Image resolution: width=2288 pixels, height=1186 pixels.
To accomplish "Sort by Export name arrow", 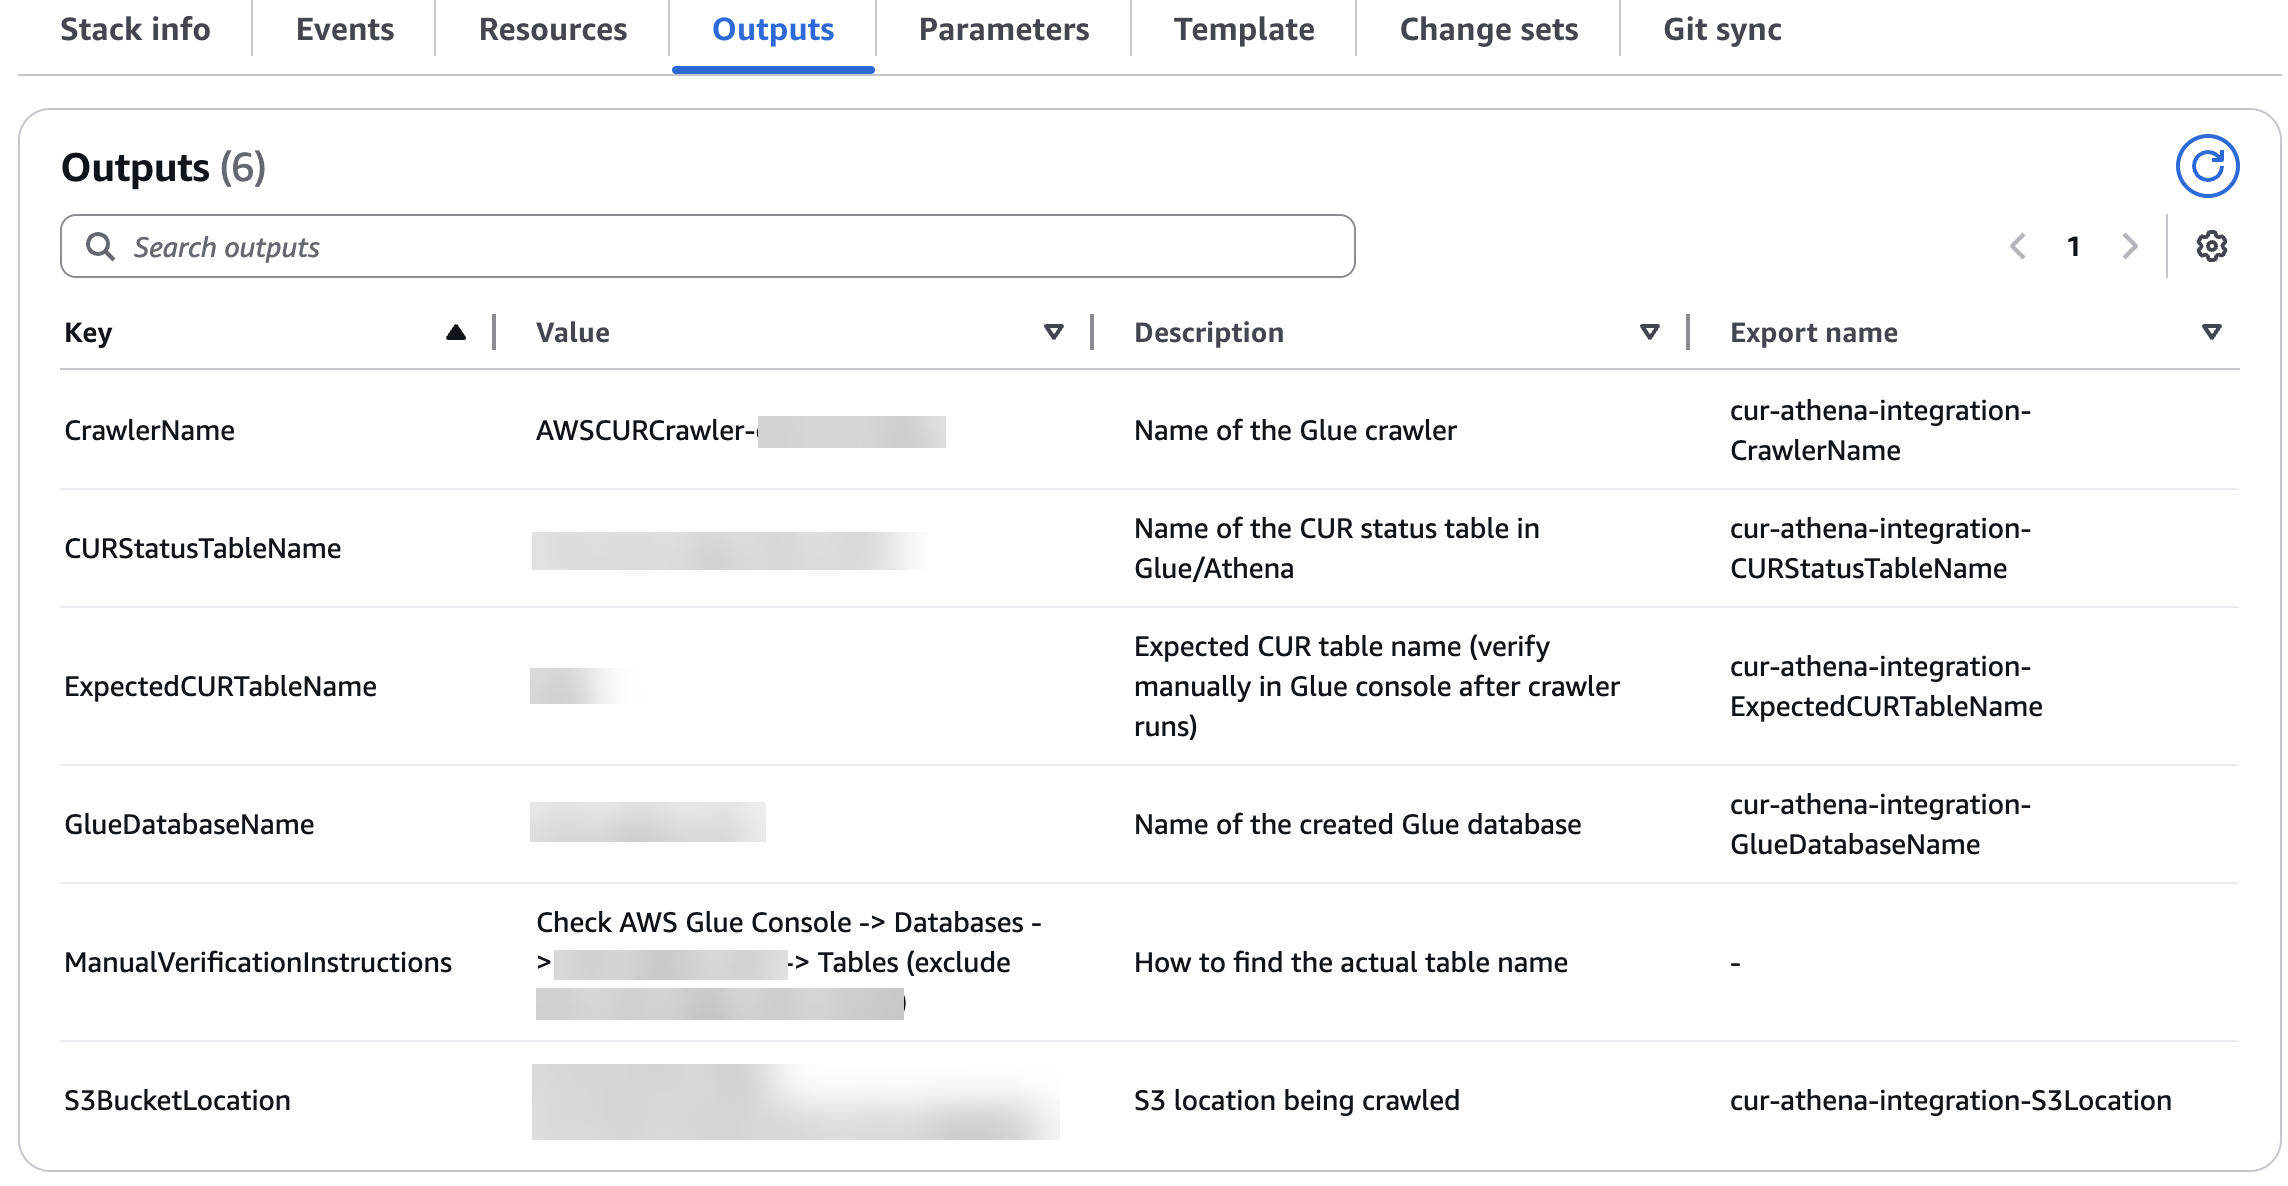I will [x=2211, y=332].
